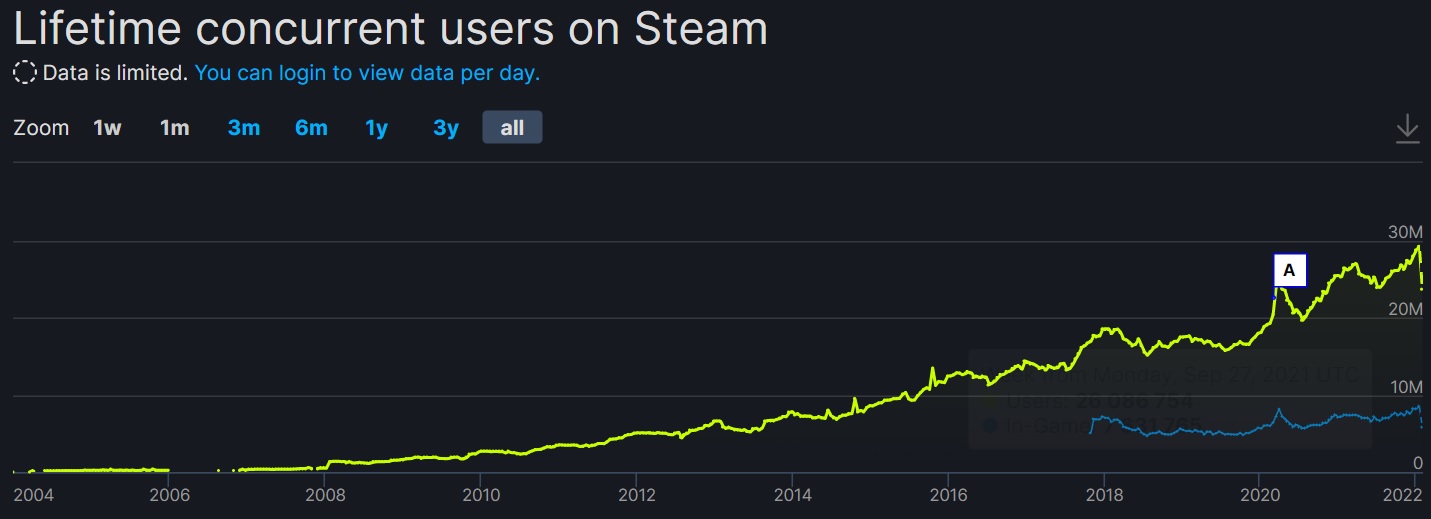Click the 'Zoom' label beside range buttons
The image size is (1431, 519).
click(x=41, y=128)
